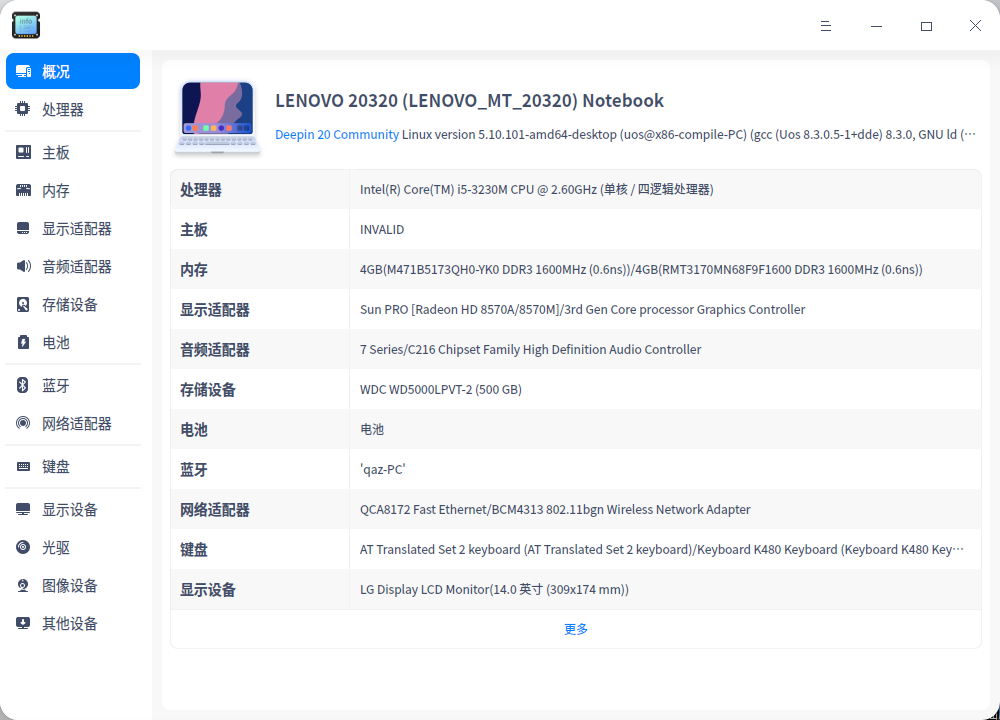The image size is (1000, 720).
Task: Click the Linux version 5.10.101 kernel text
Action: [x=689, y=135]
